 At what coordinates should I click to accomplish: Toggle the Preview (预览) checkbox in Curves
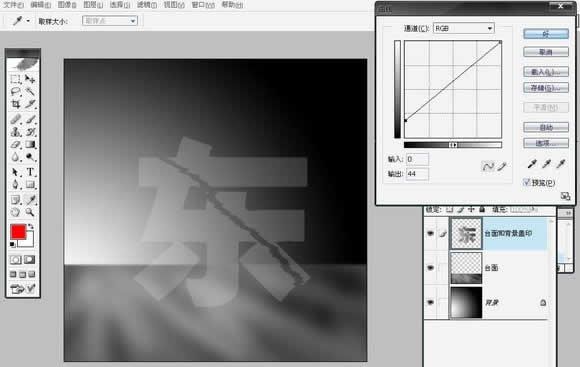[x=526, y=182]
